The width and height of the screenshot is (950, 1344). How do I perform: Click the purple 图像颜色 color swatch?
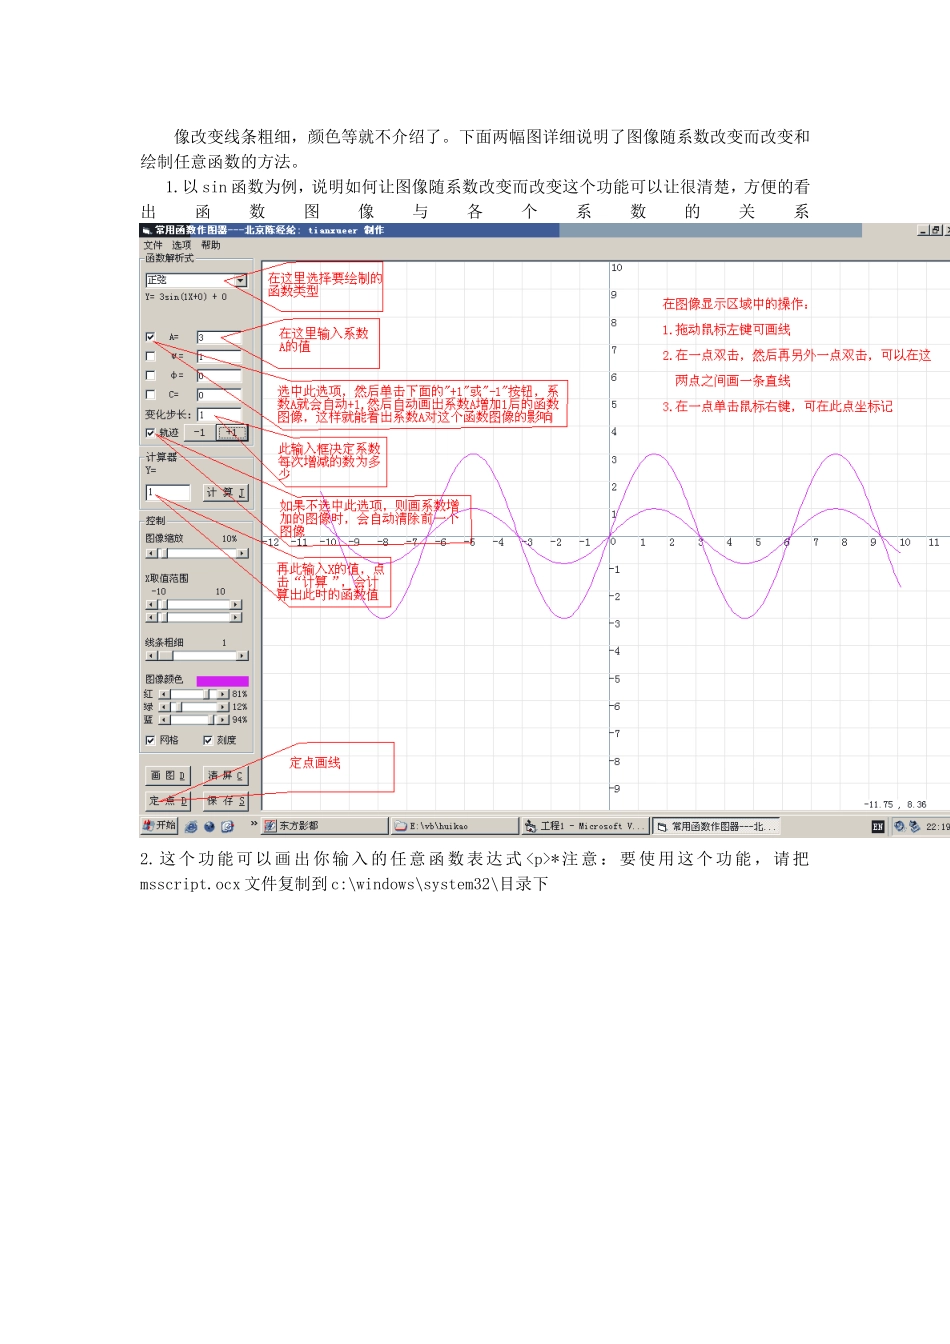[222, 680]
